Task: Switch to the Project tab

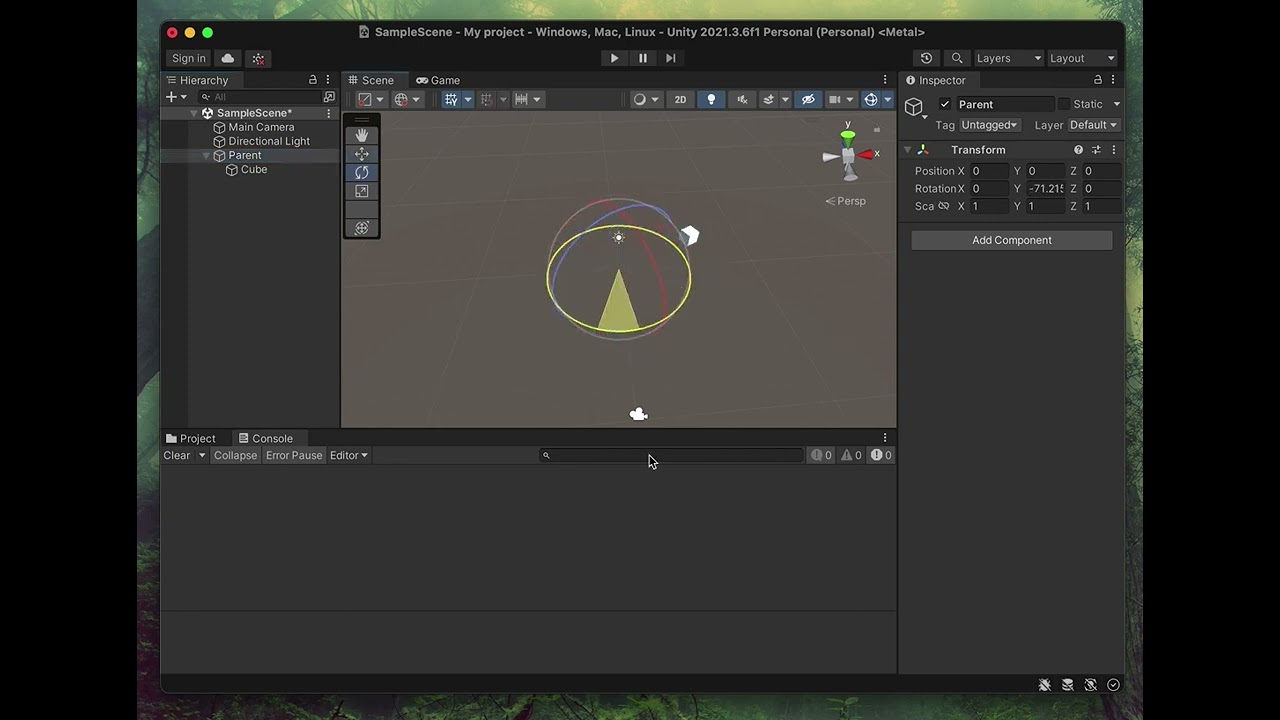Action: point(191,438)
